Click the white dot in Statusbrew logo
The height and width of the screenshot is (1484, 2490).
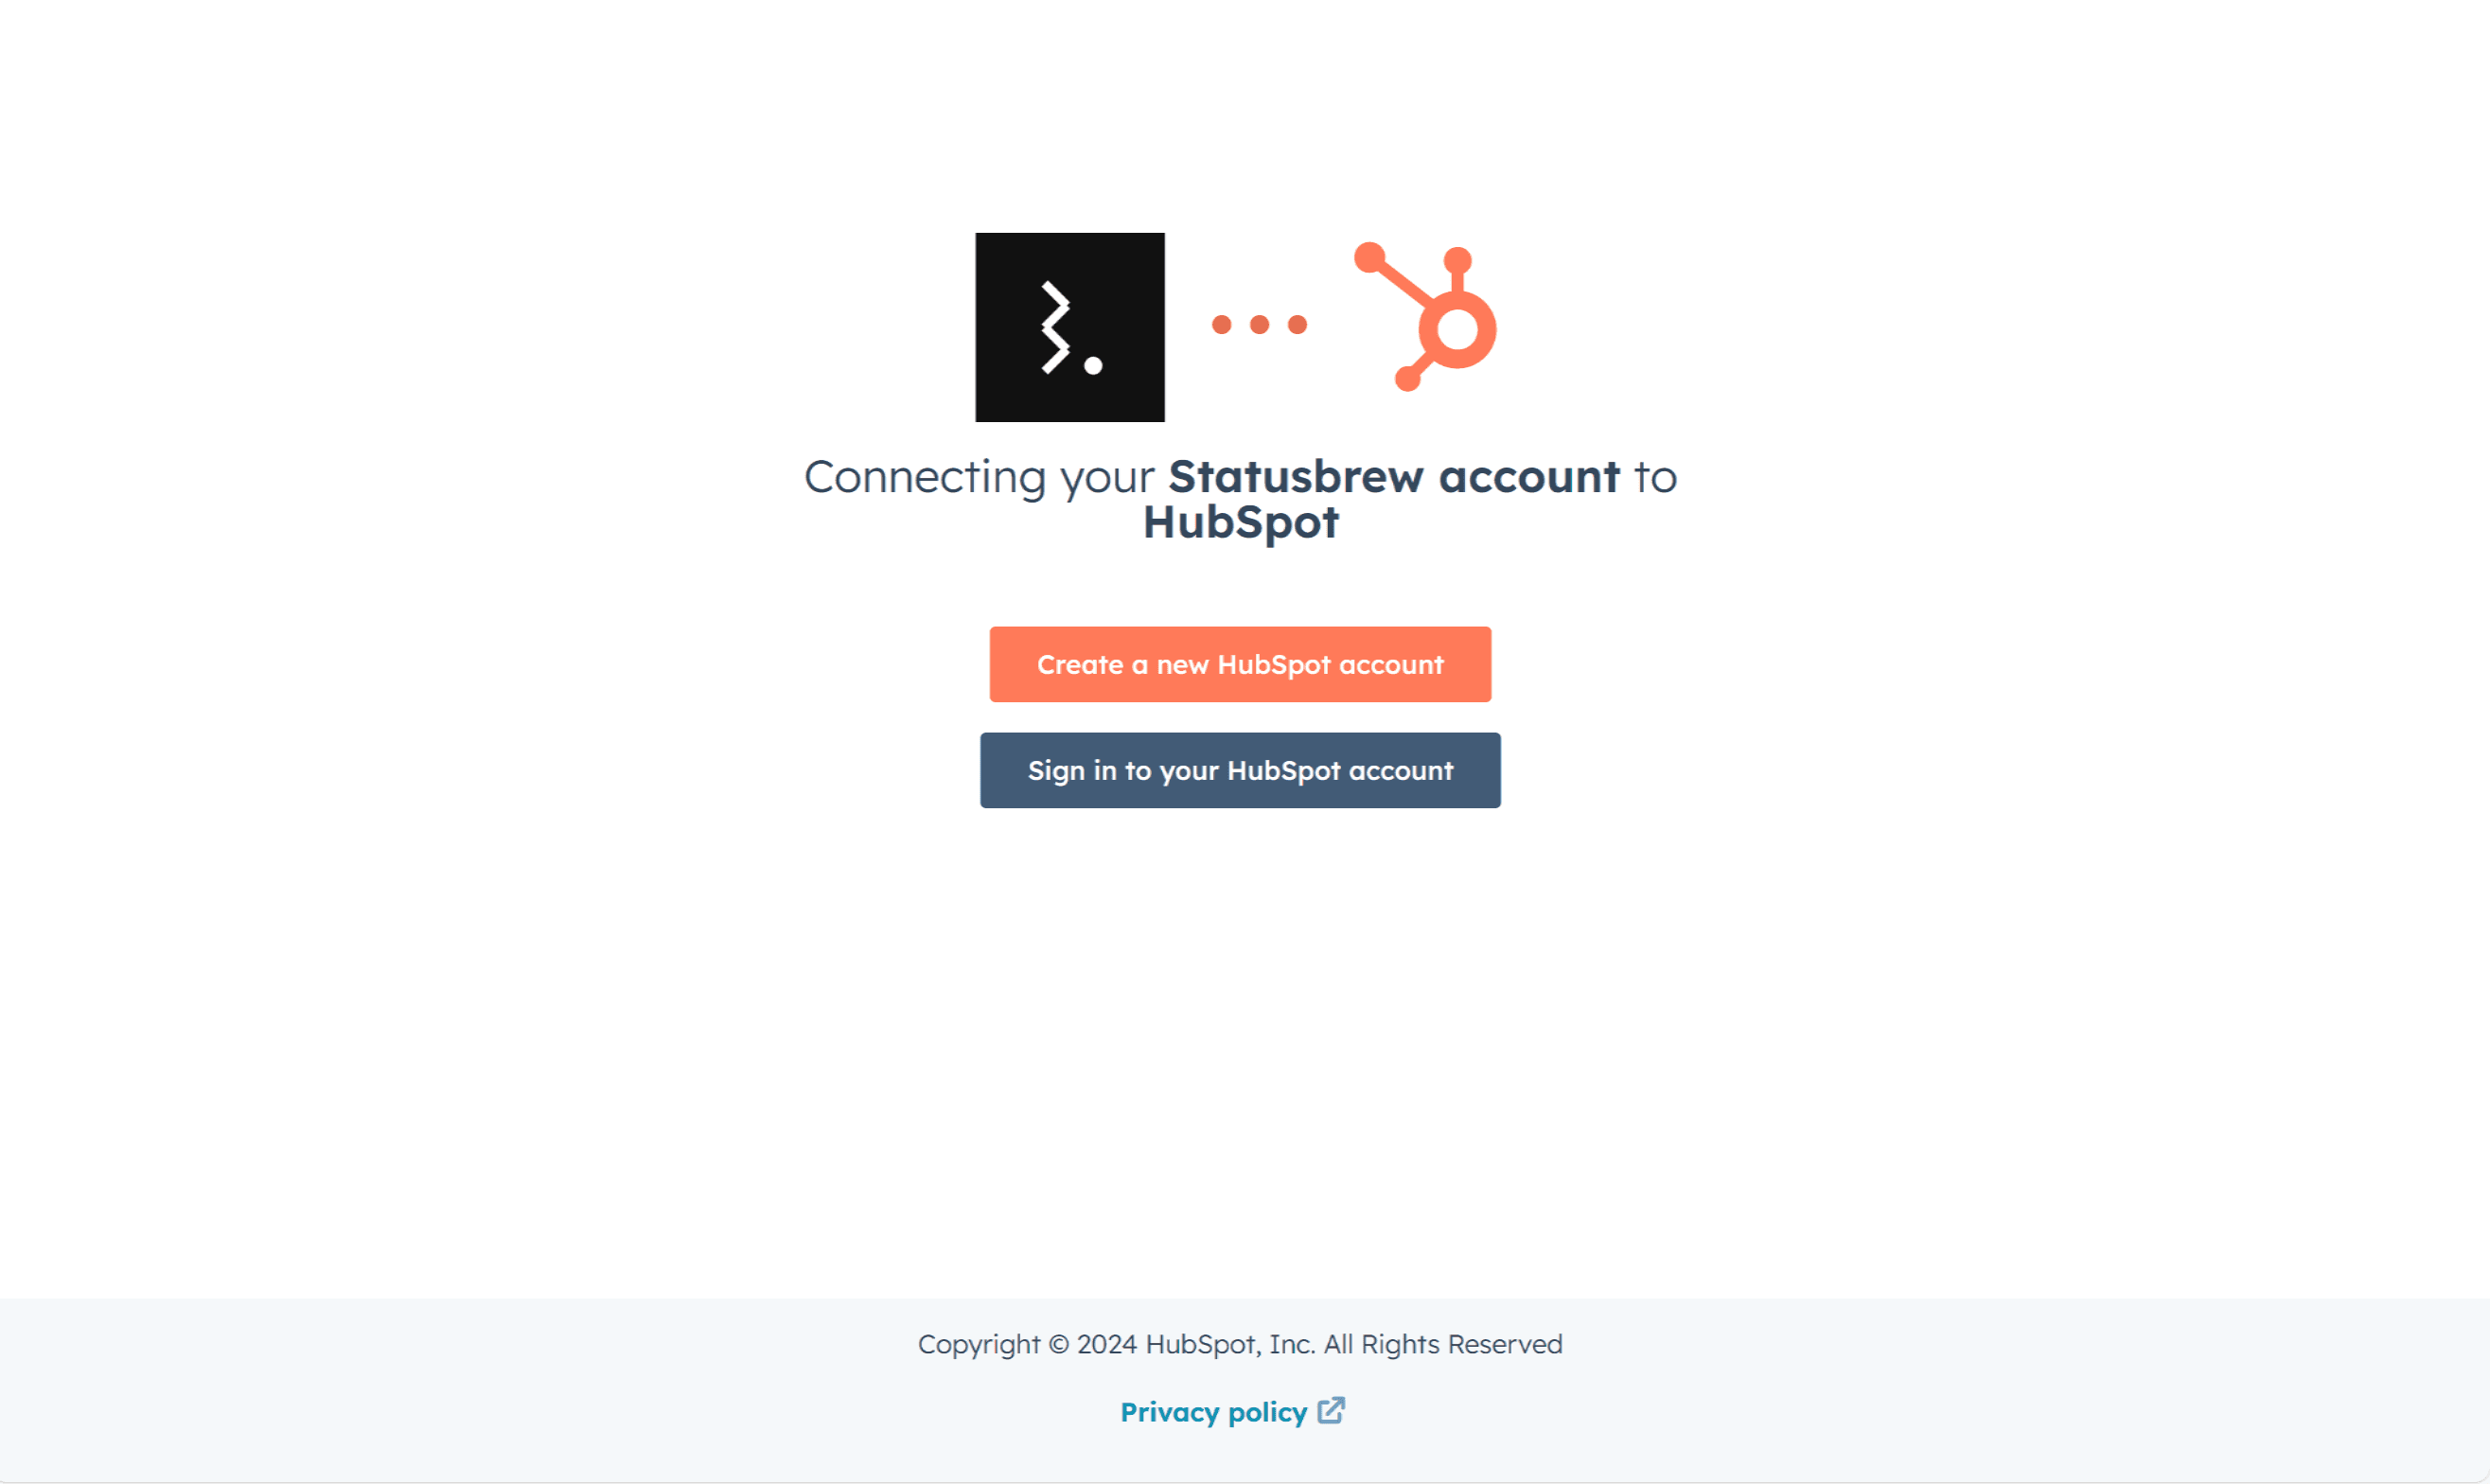pos(1094,366)
